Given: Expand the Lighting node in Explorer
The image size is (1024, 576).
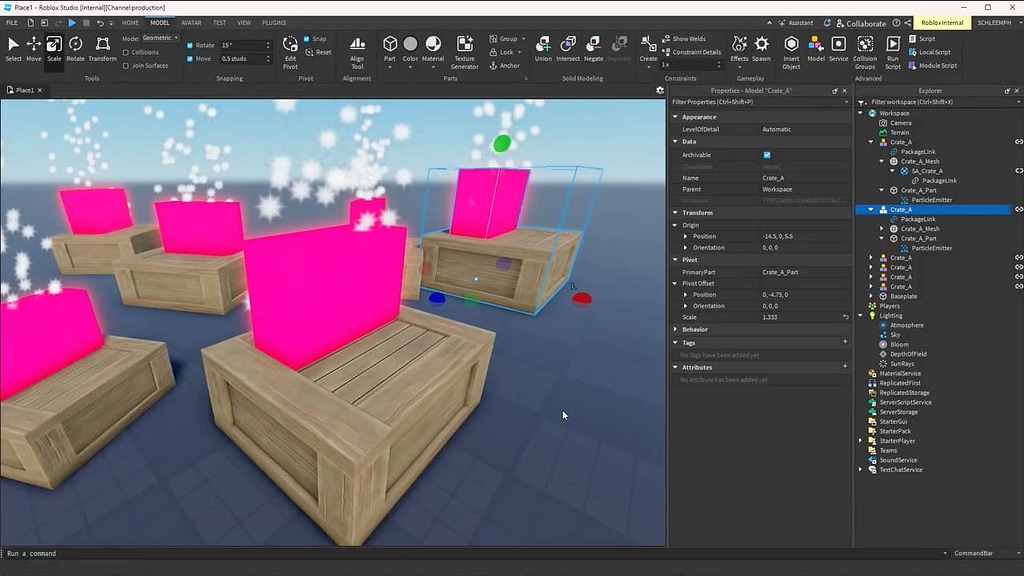Looking at the screenshot, I should (x=861, y=315).
